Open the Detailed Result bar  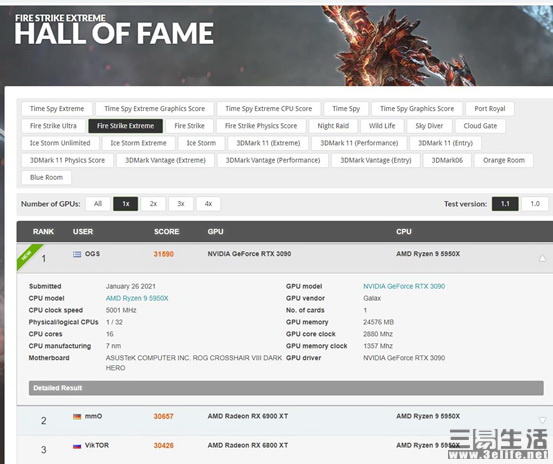pos(286,388)
